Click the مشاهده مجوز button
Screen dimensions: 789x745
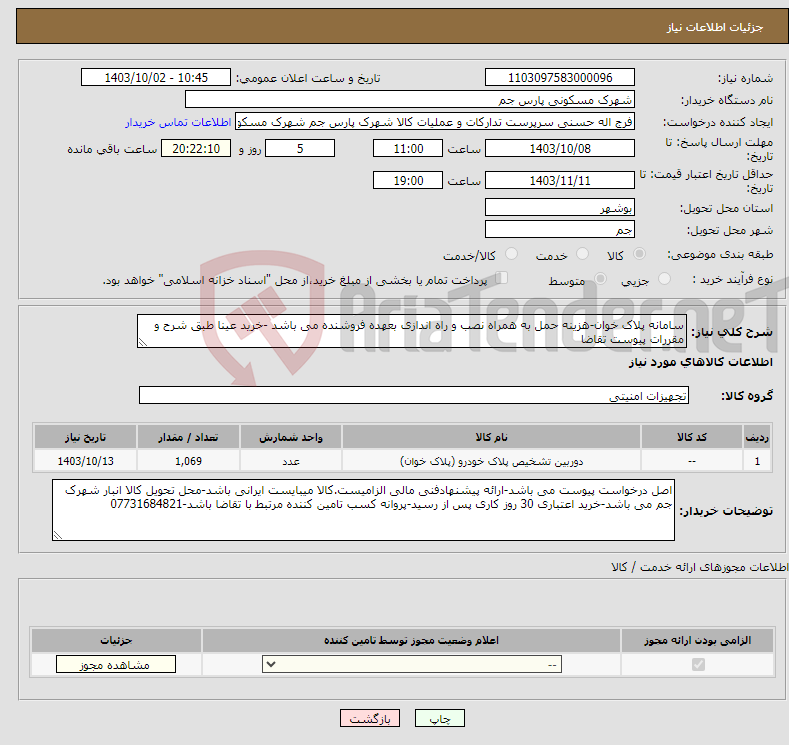click(x=116, y=665)
